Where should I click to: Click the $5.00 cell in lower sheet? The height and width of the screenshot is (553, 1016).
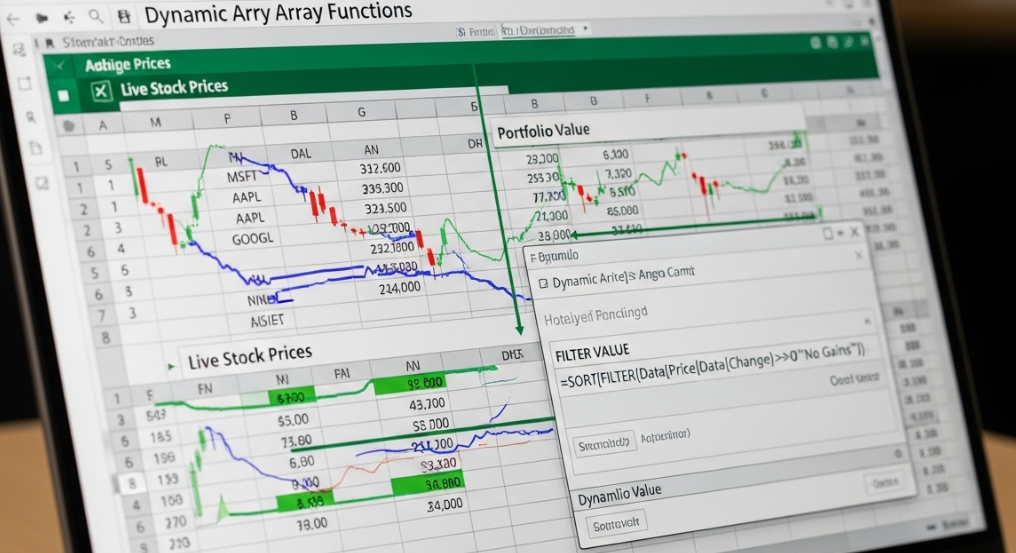click(x=293, y=420)
